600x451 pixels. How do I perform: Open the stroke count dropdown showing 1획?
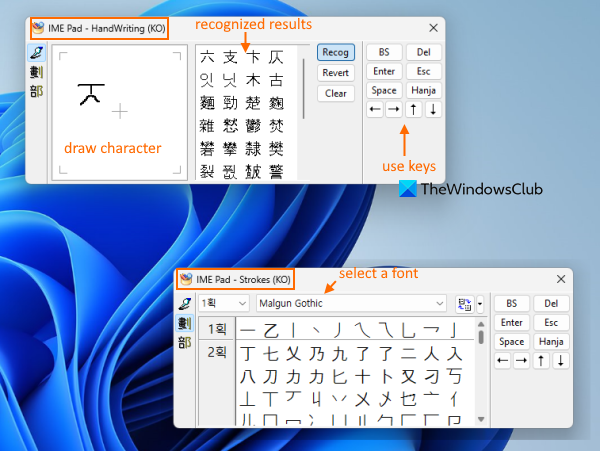point(224,304)
